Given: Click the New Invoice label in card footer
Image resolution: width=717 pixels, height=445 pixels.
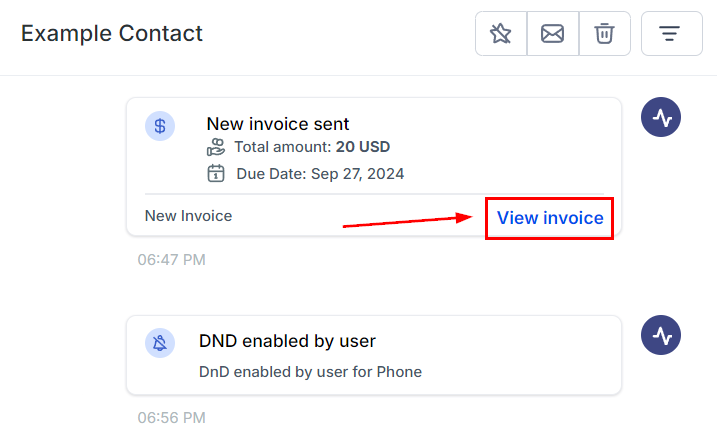Looking at the screenshot, I should coord(188,215).
